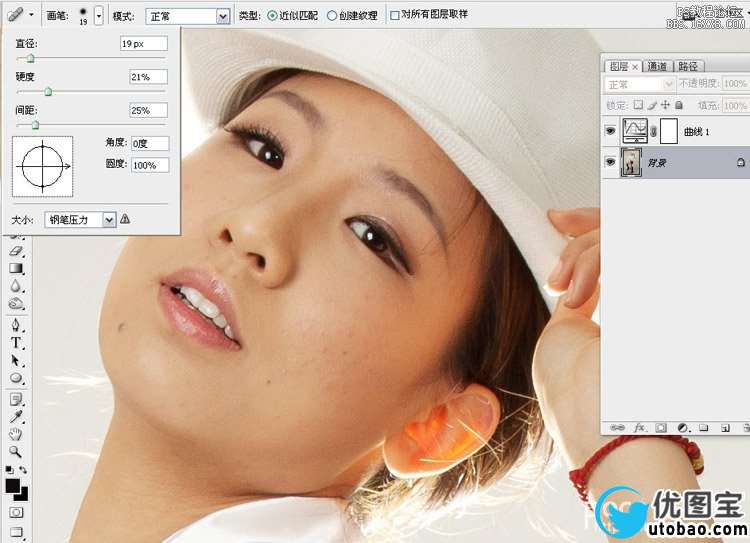This screenshot has width=750, height=543.
Task: Click the 不透明度 100% field
Action: [x=735, y=84]
